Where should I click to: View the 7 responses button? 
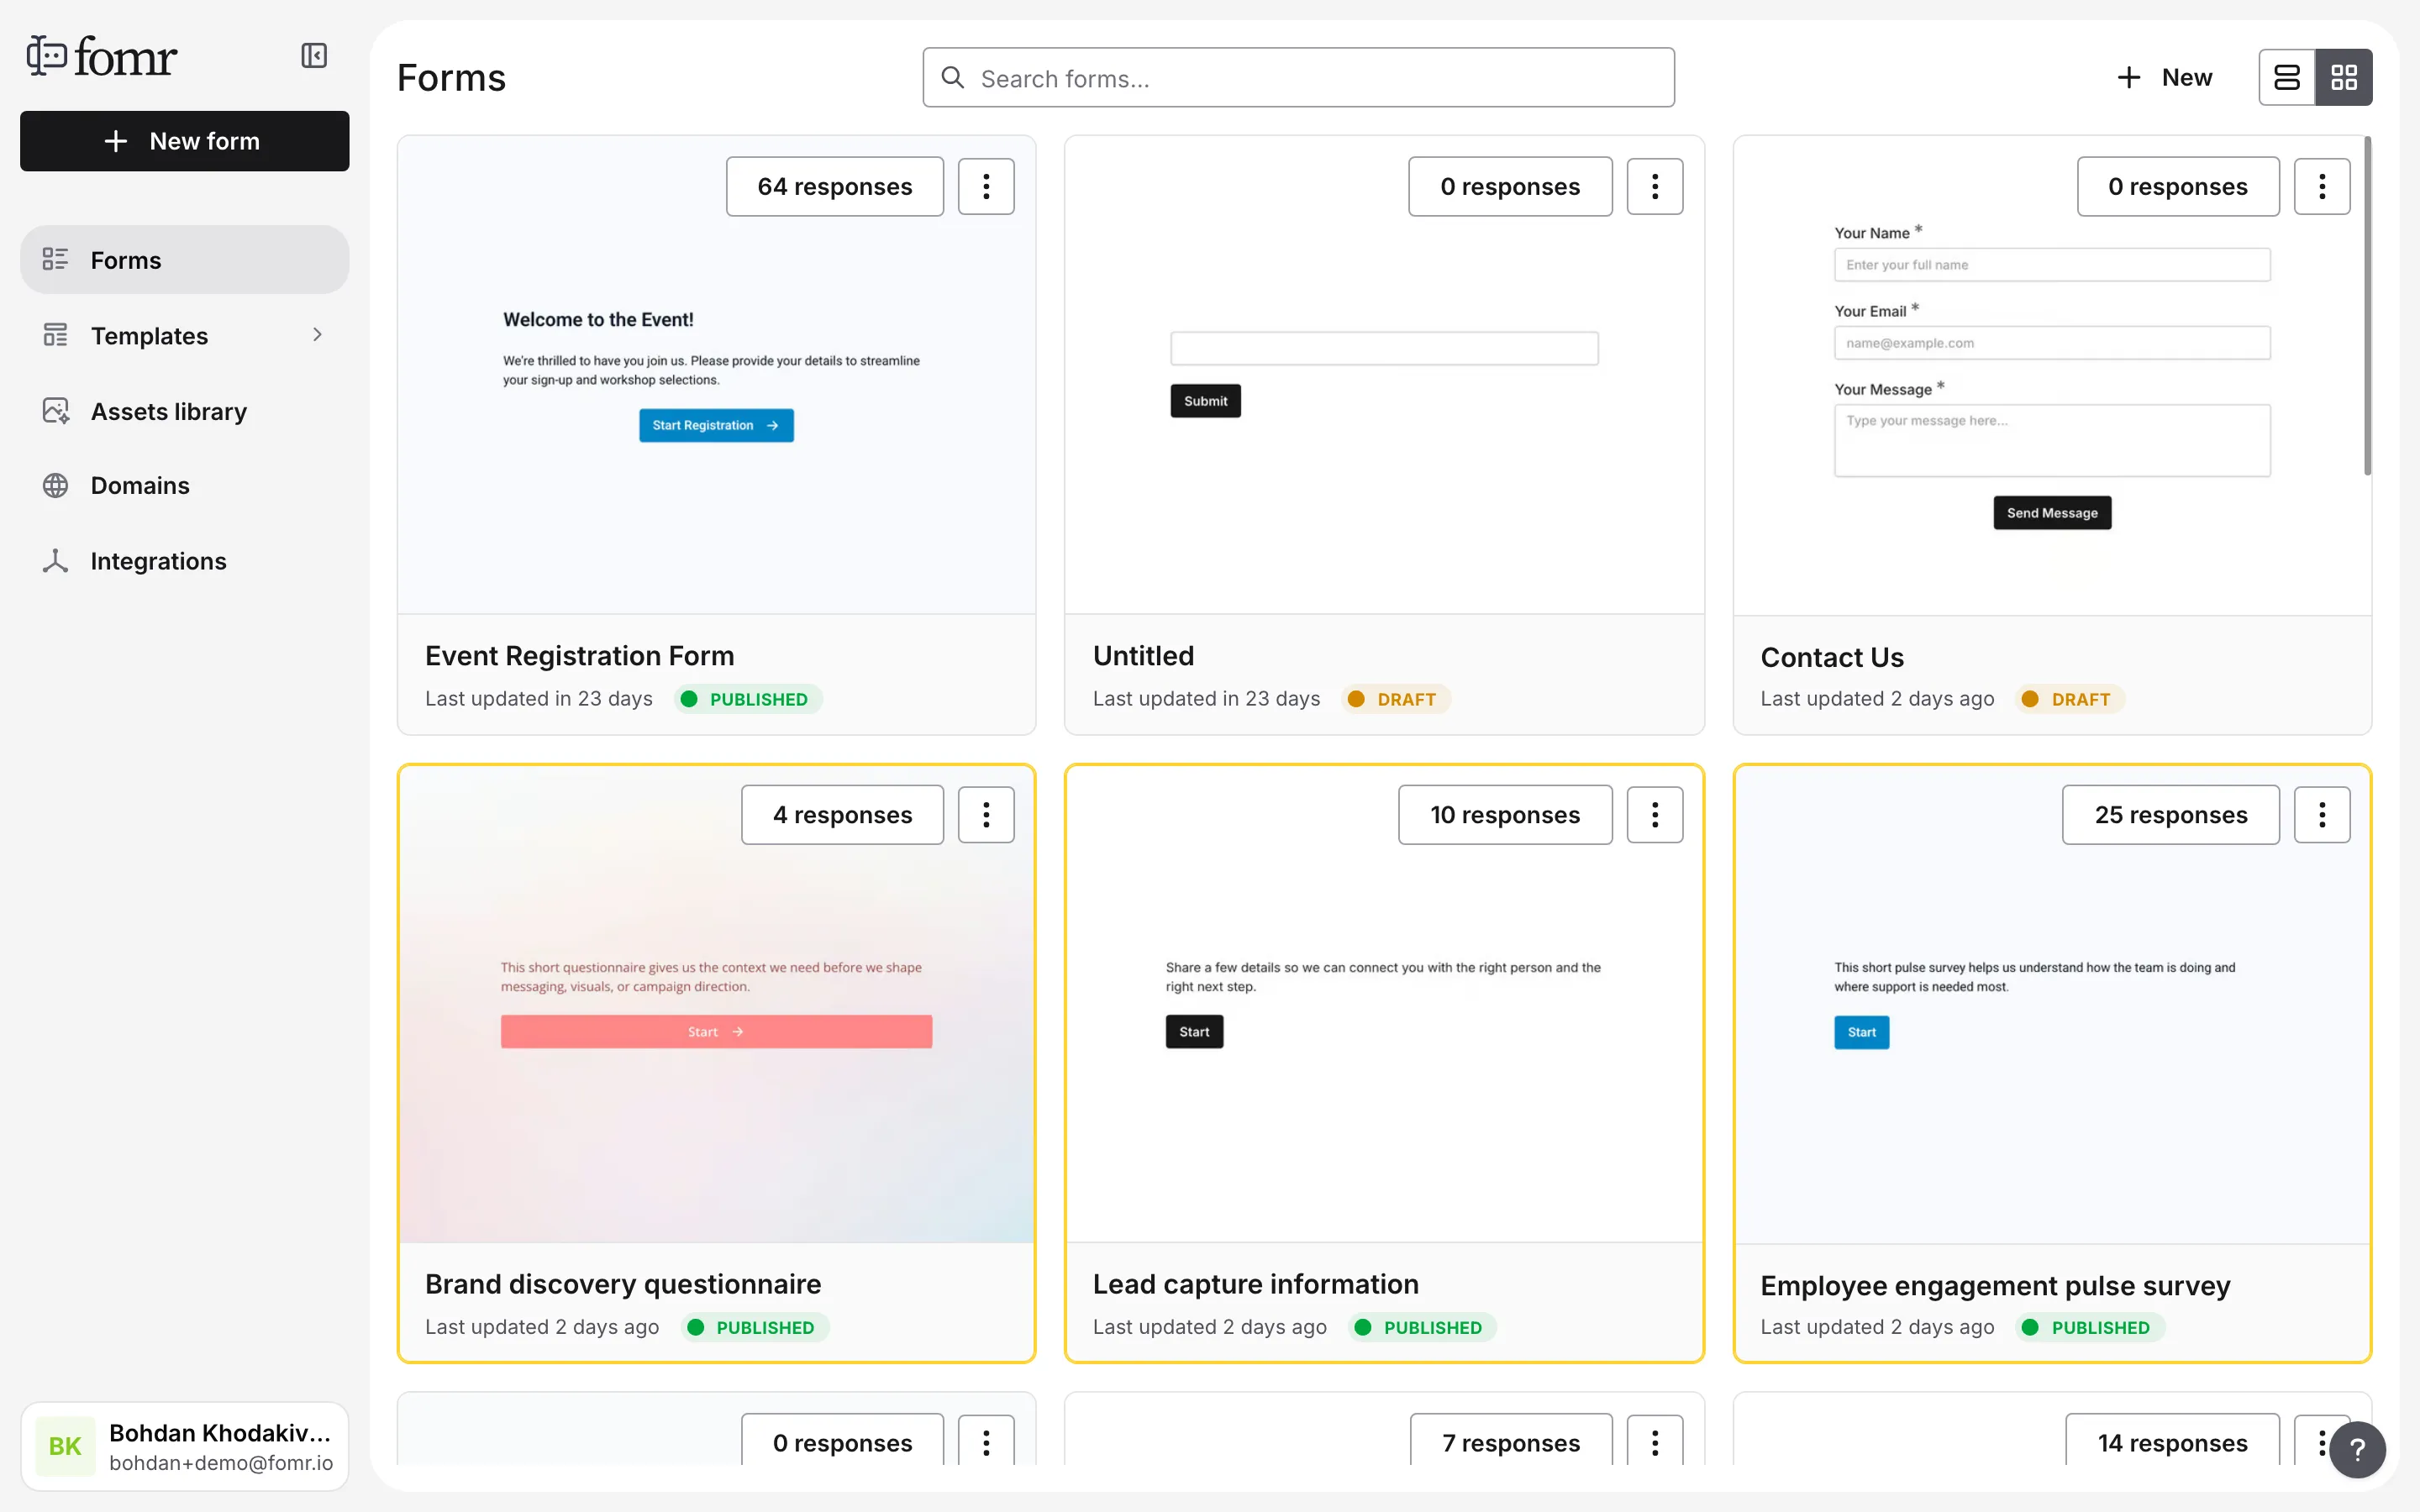point(1511,1441)
